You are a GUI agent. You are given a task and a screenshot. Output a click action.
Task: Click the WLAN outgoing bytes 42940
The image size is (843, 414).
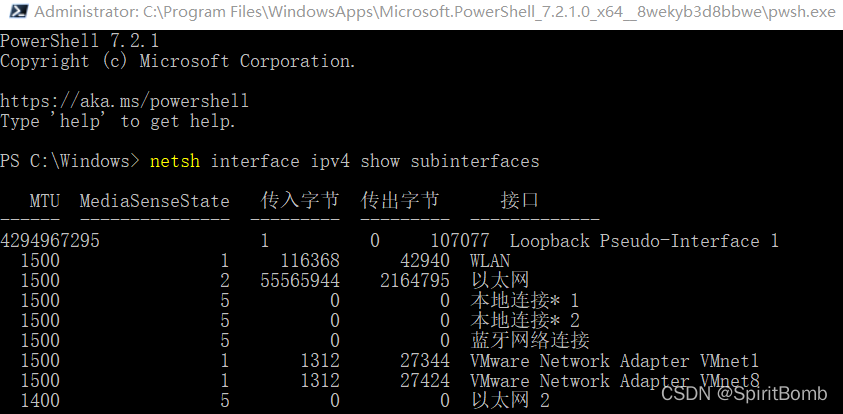tap(425, 261)
